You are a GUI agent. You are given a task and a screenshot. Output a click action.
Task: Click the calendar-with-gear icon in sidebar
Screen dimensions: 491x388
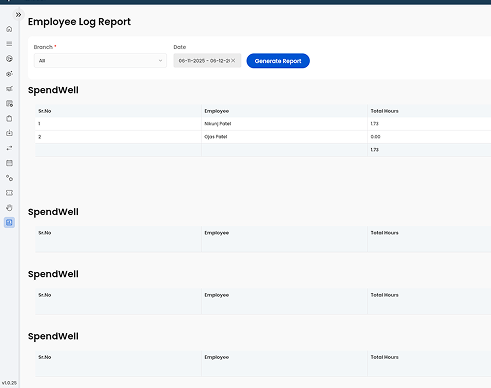9,103
